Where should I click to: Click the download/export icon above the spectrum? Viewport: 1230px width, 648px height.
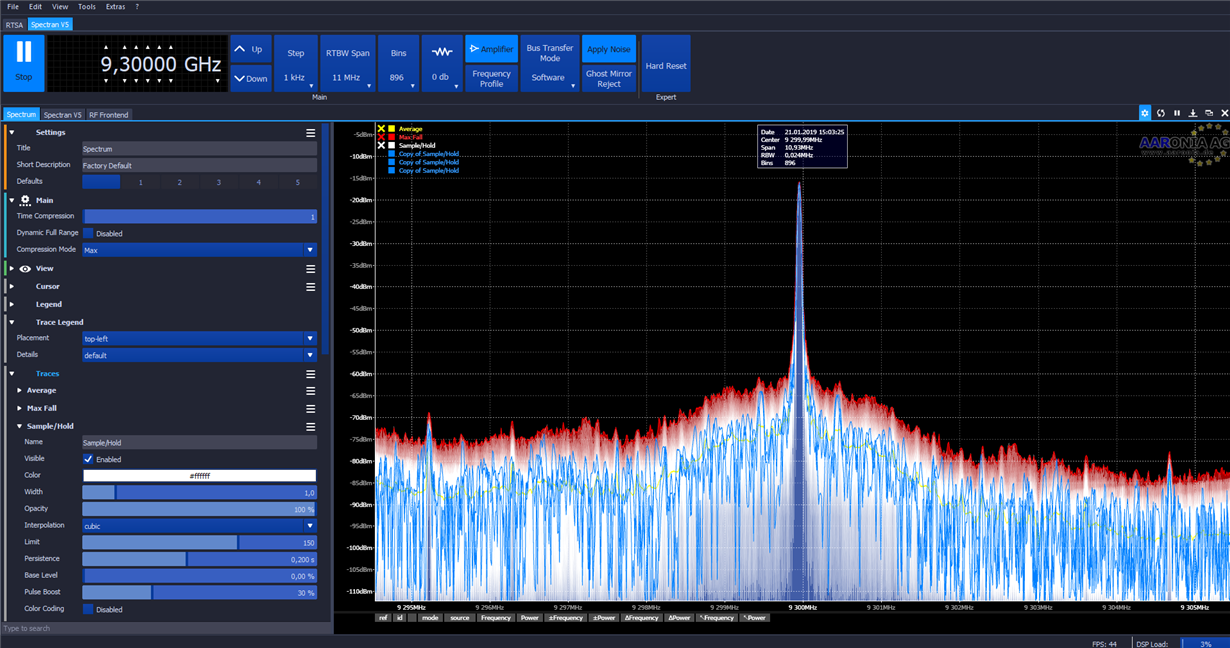tap(1193, 113)
